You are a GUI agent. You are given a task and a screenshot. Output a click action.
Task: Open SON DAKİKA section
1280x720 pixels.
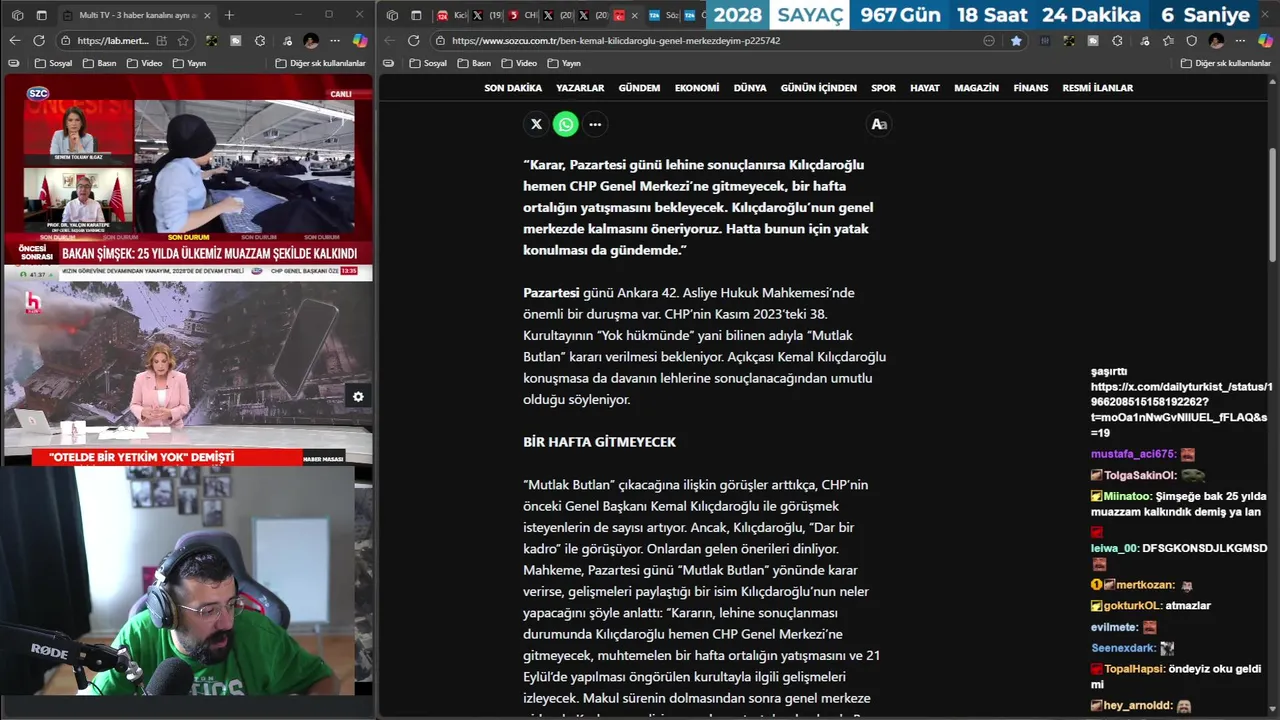[x=513, y=88]
